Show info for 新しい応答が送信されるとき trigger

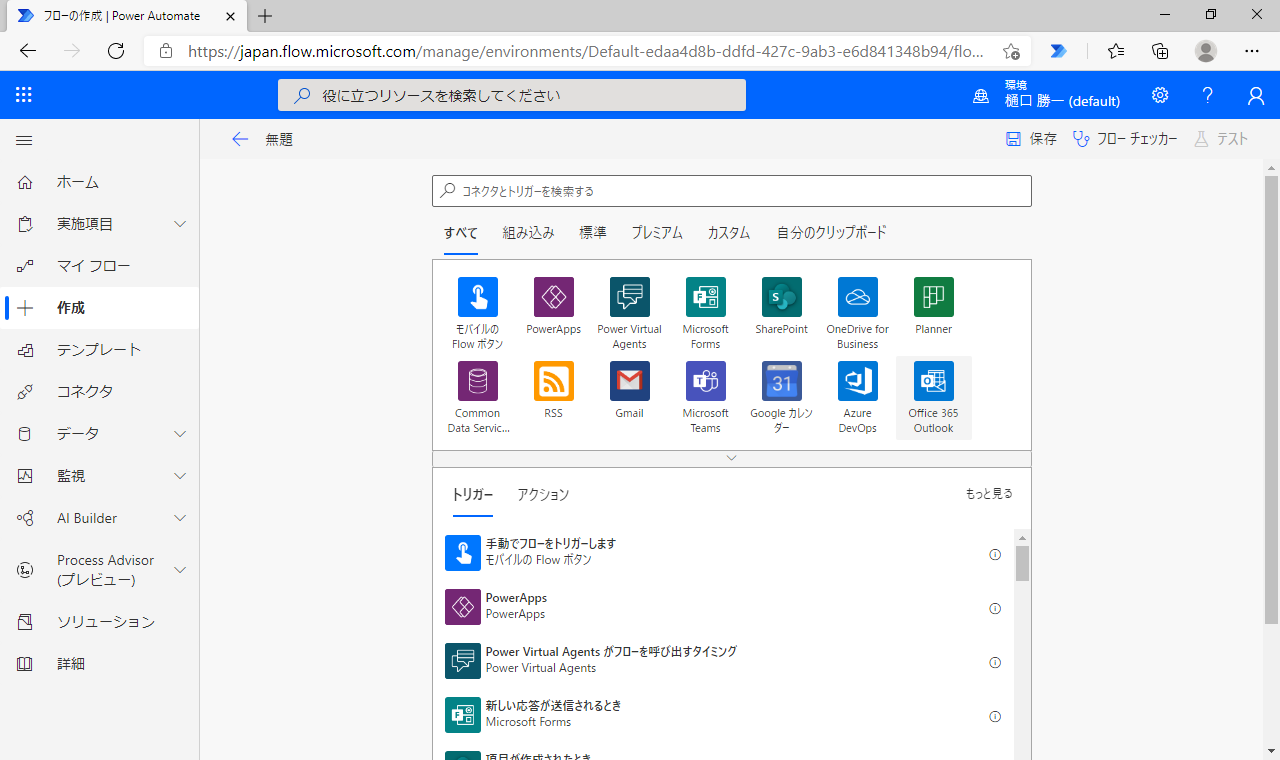pos(995,716)
